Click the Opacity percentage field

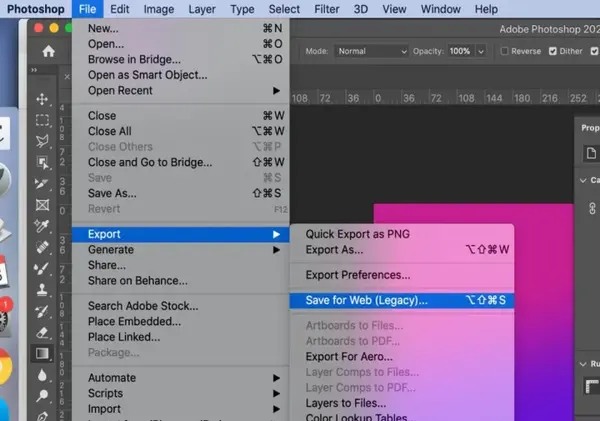point(460,51)
